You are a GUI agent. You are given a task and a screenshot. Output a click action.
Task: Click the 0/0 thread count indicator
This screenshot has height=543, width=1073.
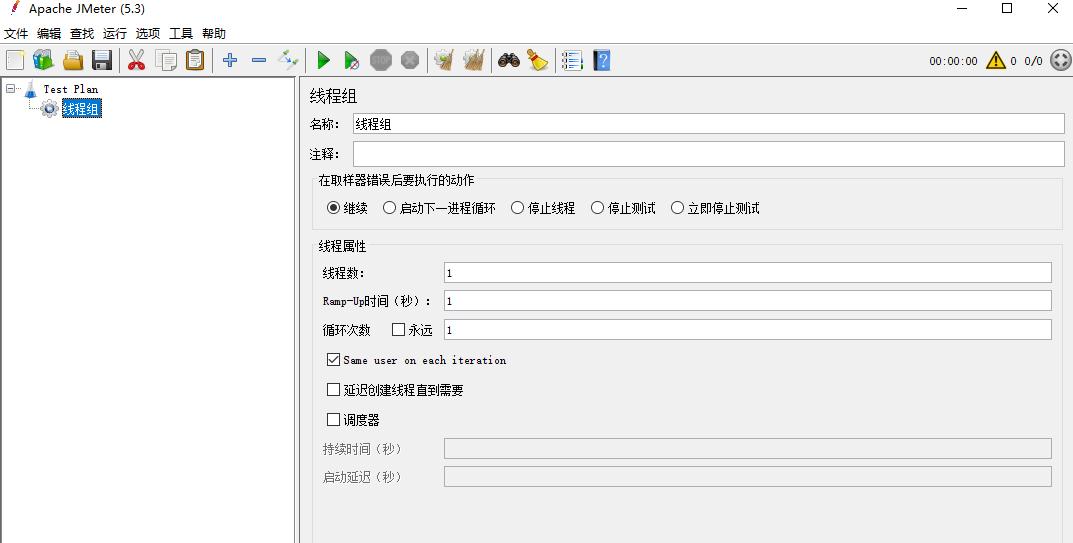click(x=1033, y=61)
